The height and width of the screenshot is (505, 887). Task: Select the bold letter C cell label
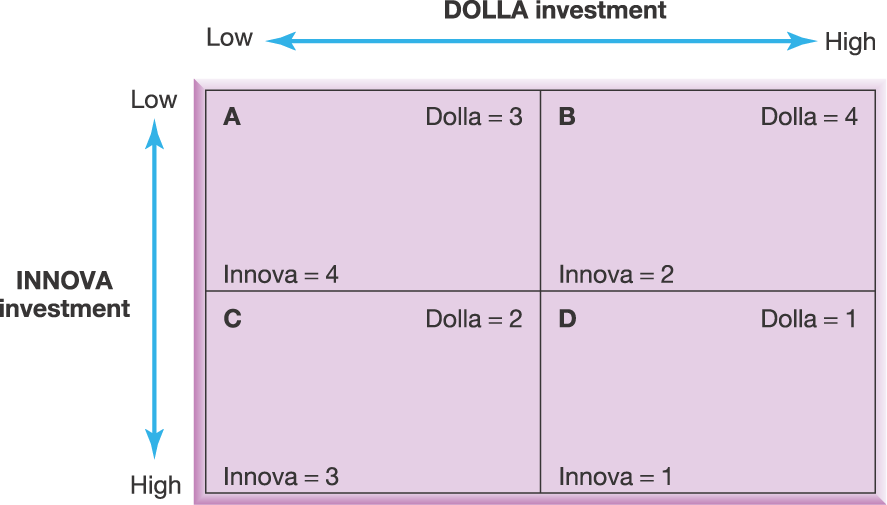[232, 320]
